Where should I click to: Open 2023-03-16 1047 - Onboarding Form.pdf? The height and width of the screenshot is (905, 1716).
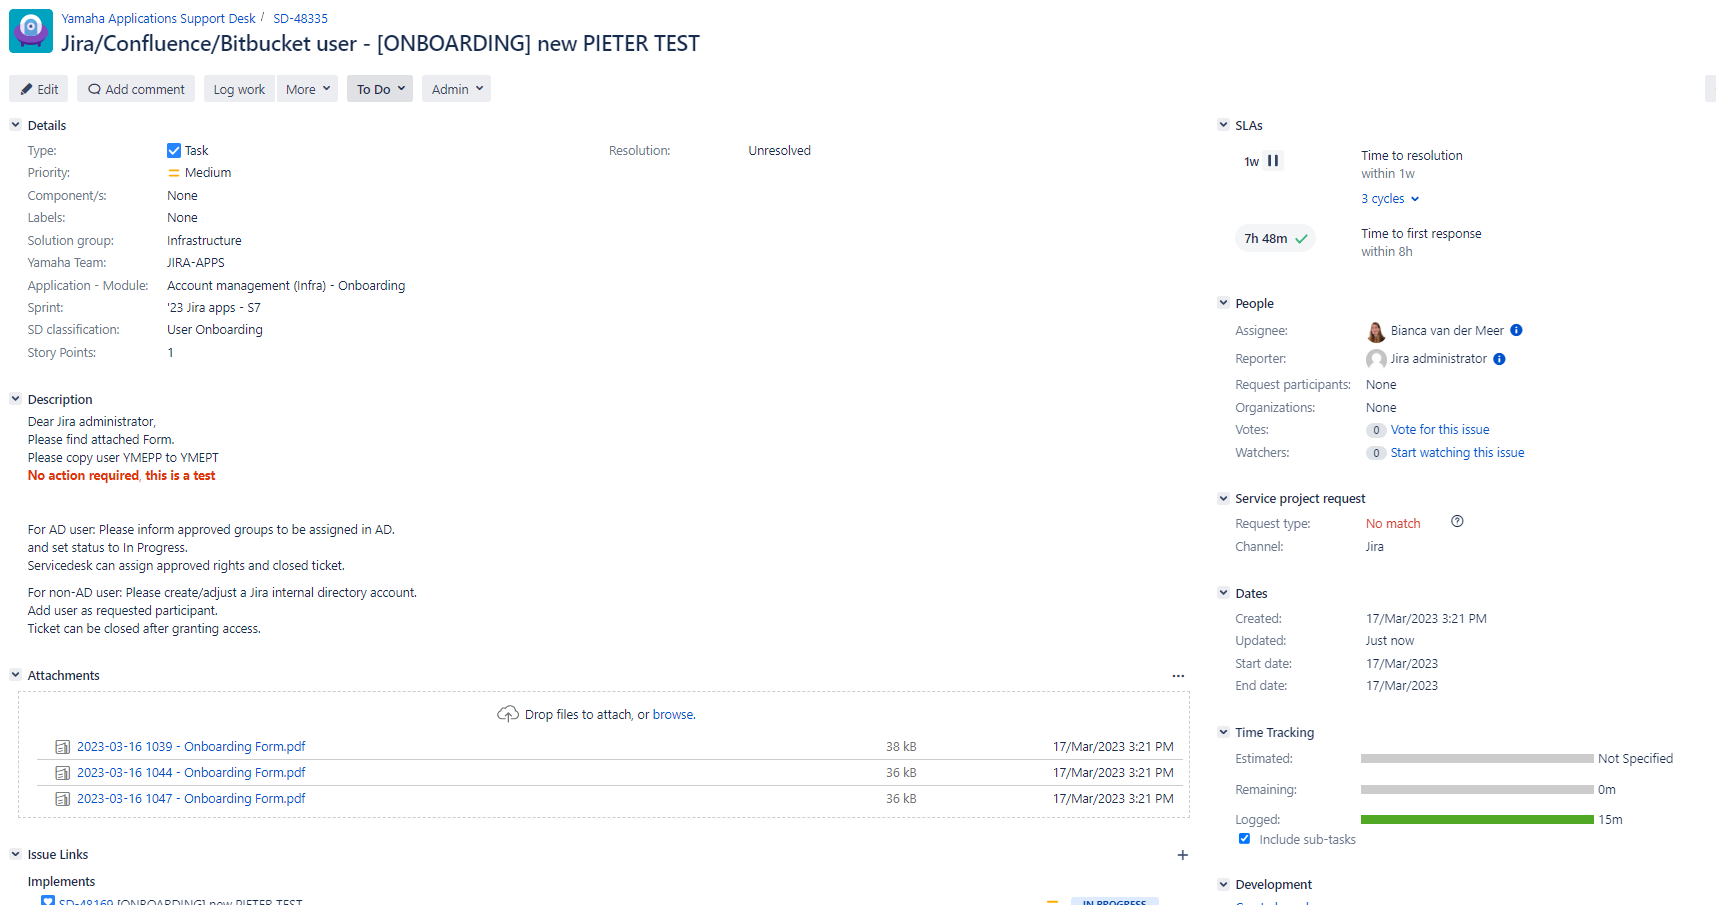coord(191,799)
